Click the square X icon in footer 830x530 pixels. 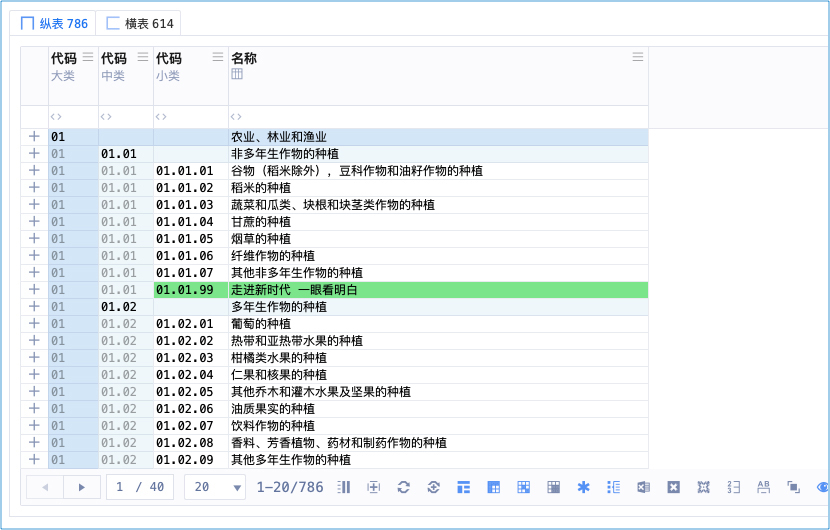pos(673,487)
